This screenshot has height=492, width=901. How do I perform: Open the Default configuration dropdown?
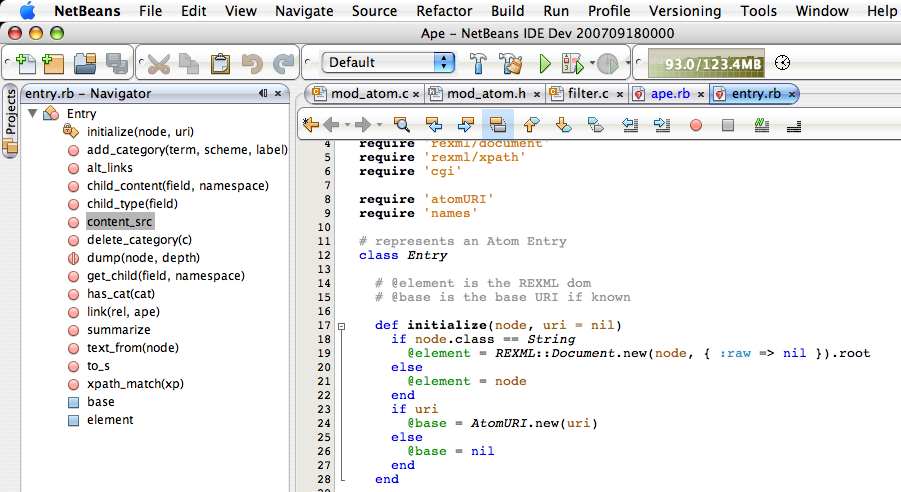tap(388, 62)
